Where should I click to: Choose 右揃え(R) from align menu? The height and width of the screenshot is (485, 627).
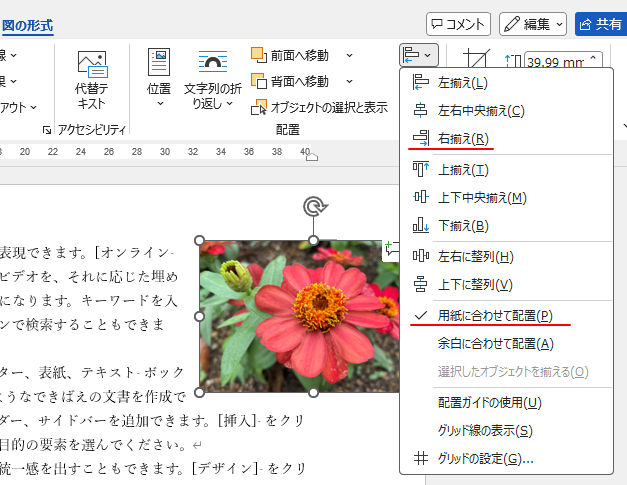pyautogui.click(x=506, y=138)
